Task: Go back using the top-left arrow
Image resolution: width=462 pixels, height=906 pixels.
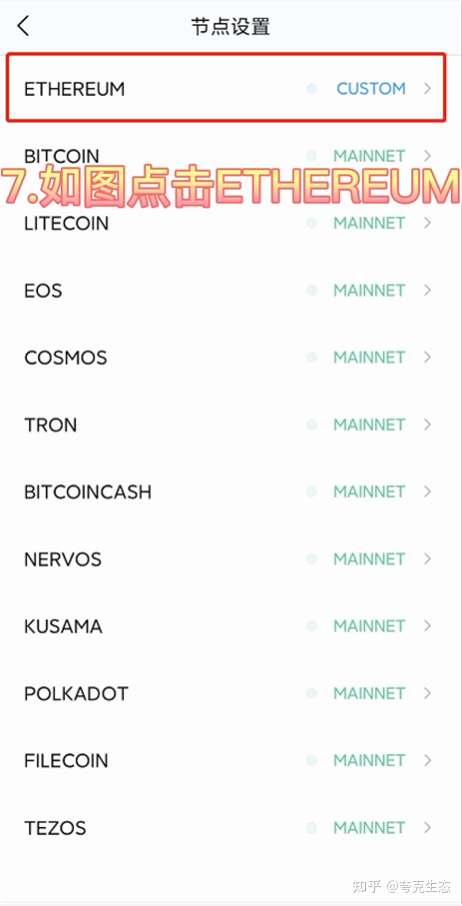Action: pos(23,27)
